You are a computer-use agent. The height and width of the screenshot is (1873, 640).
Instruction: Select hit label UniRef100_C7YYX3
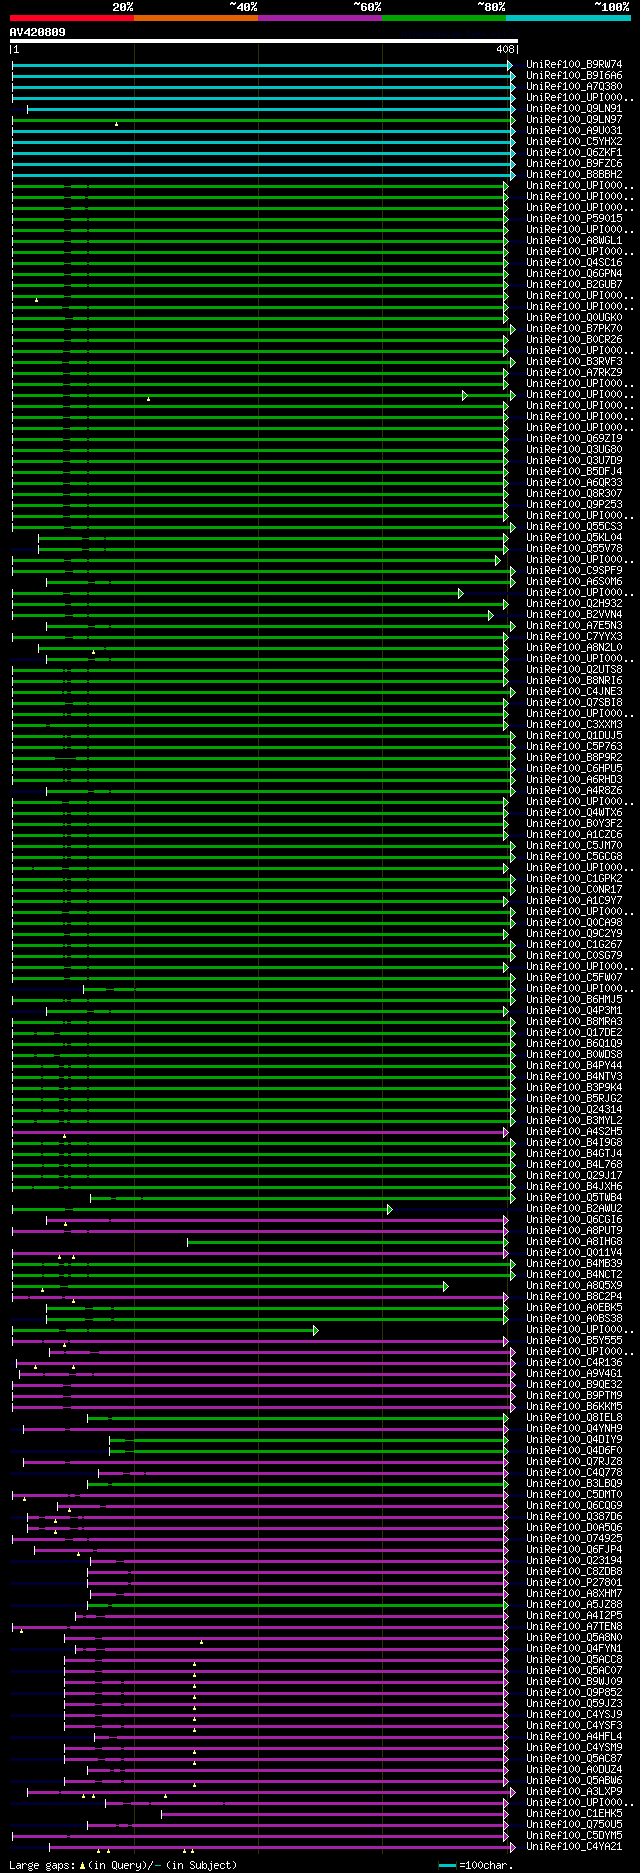coord(574,637)
